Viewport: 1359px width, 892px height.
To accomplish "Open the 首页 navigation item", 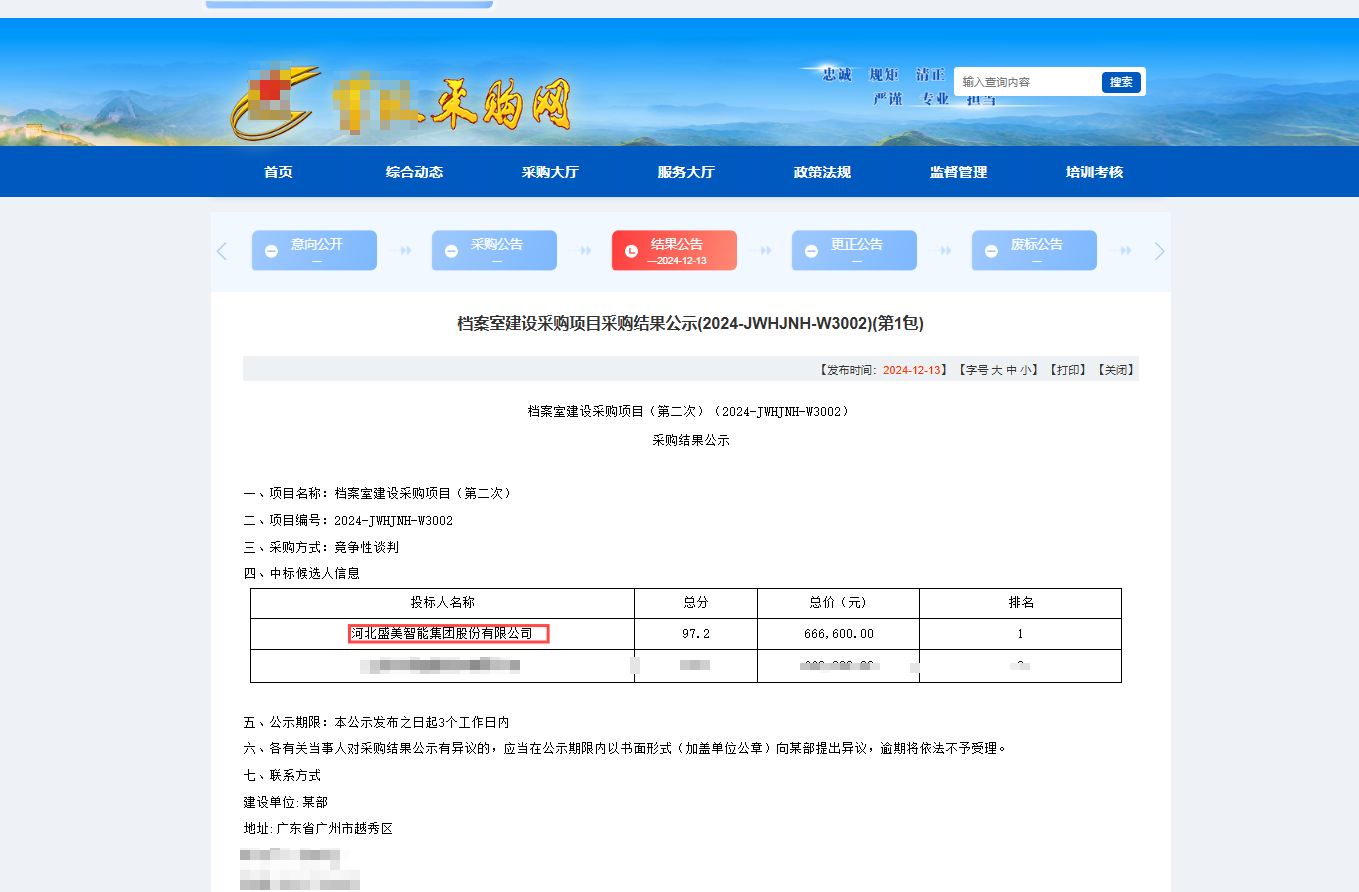I will point(278,172).
